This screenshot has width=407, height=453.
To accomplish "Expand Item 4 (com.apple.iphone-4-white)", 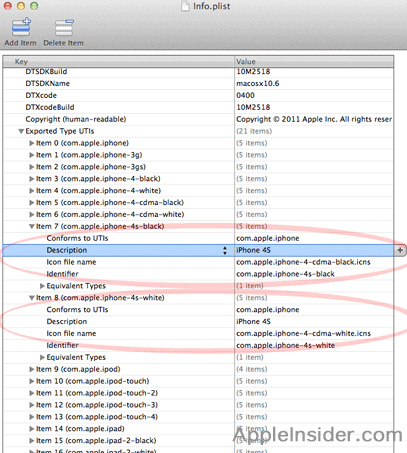I will (x=32, y=191).
